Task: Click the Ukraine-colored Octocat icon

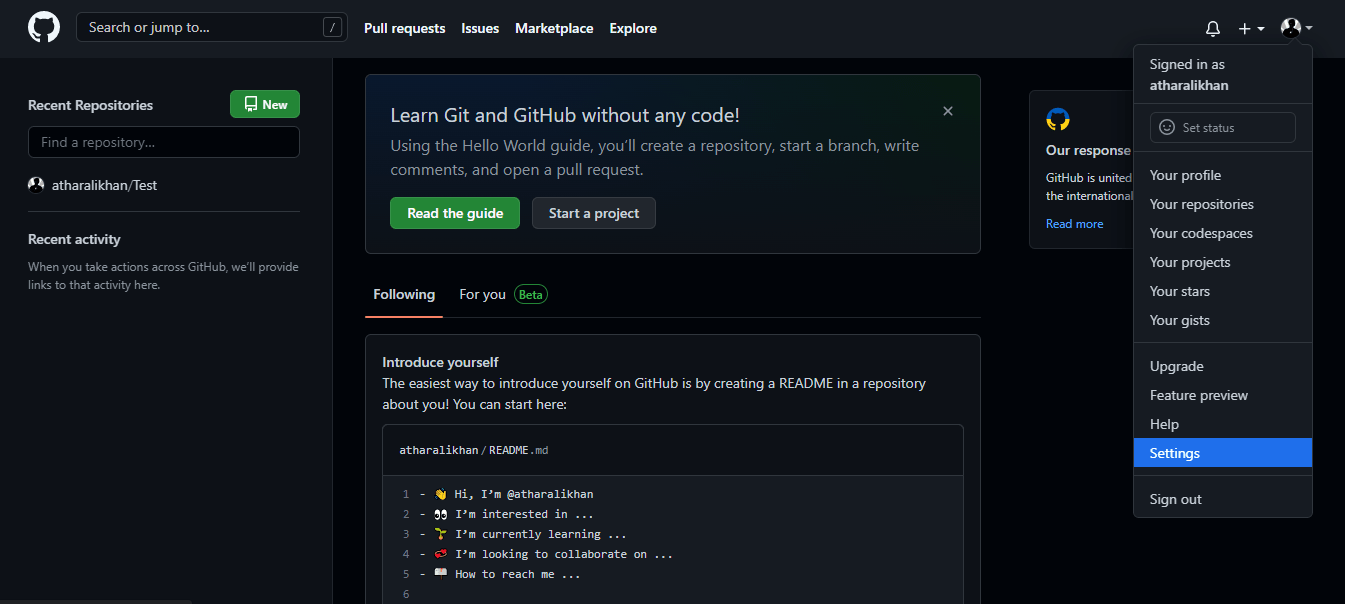Action: coord(1058,120)
